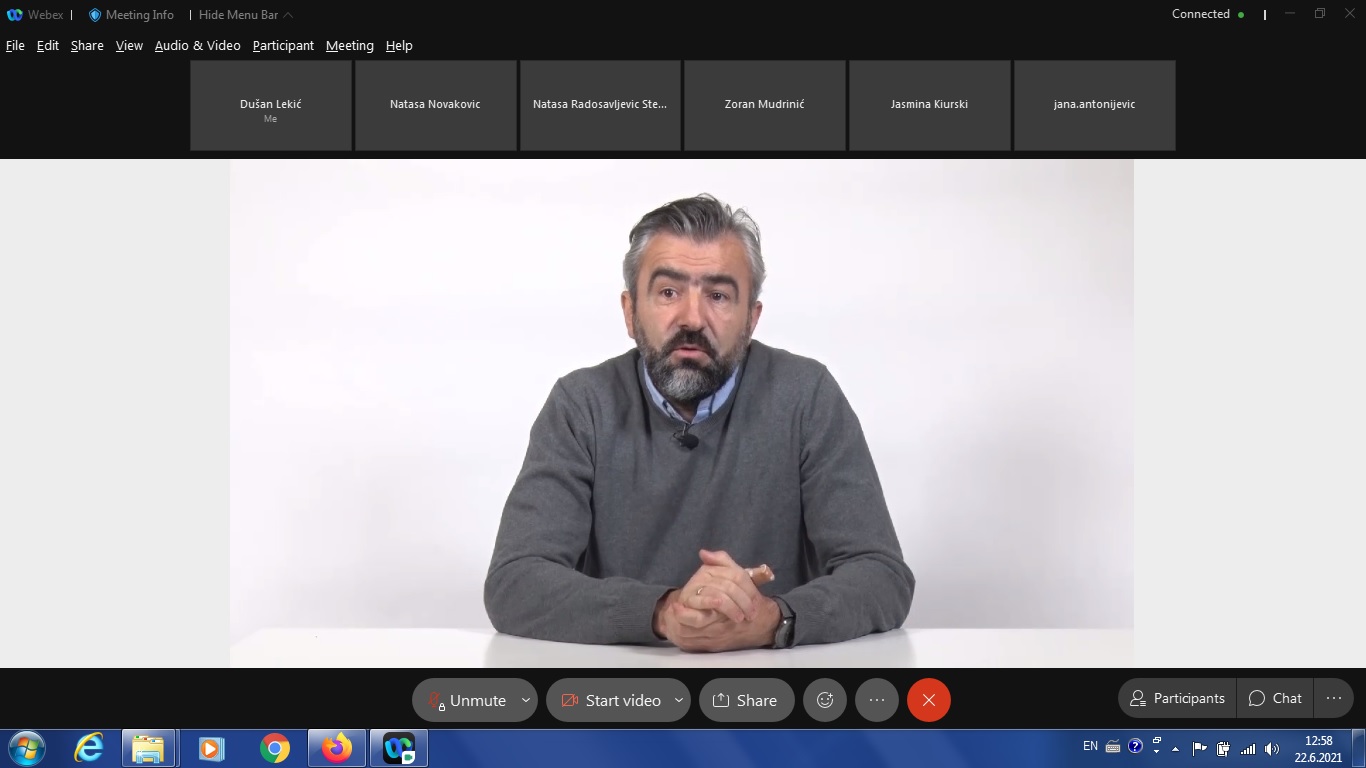Click the Connected status indicator
The width and height of the screenshot is (1366, 768).
pos(1208,14)
